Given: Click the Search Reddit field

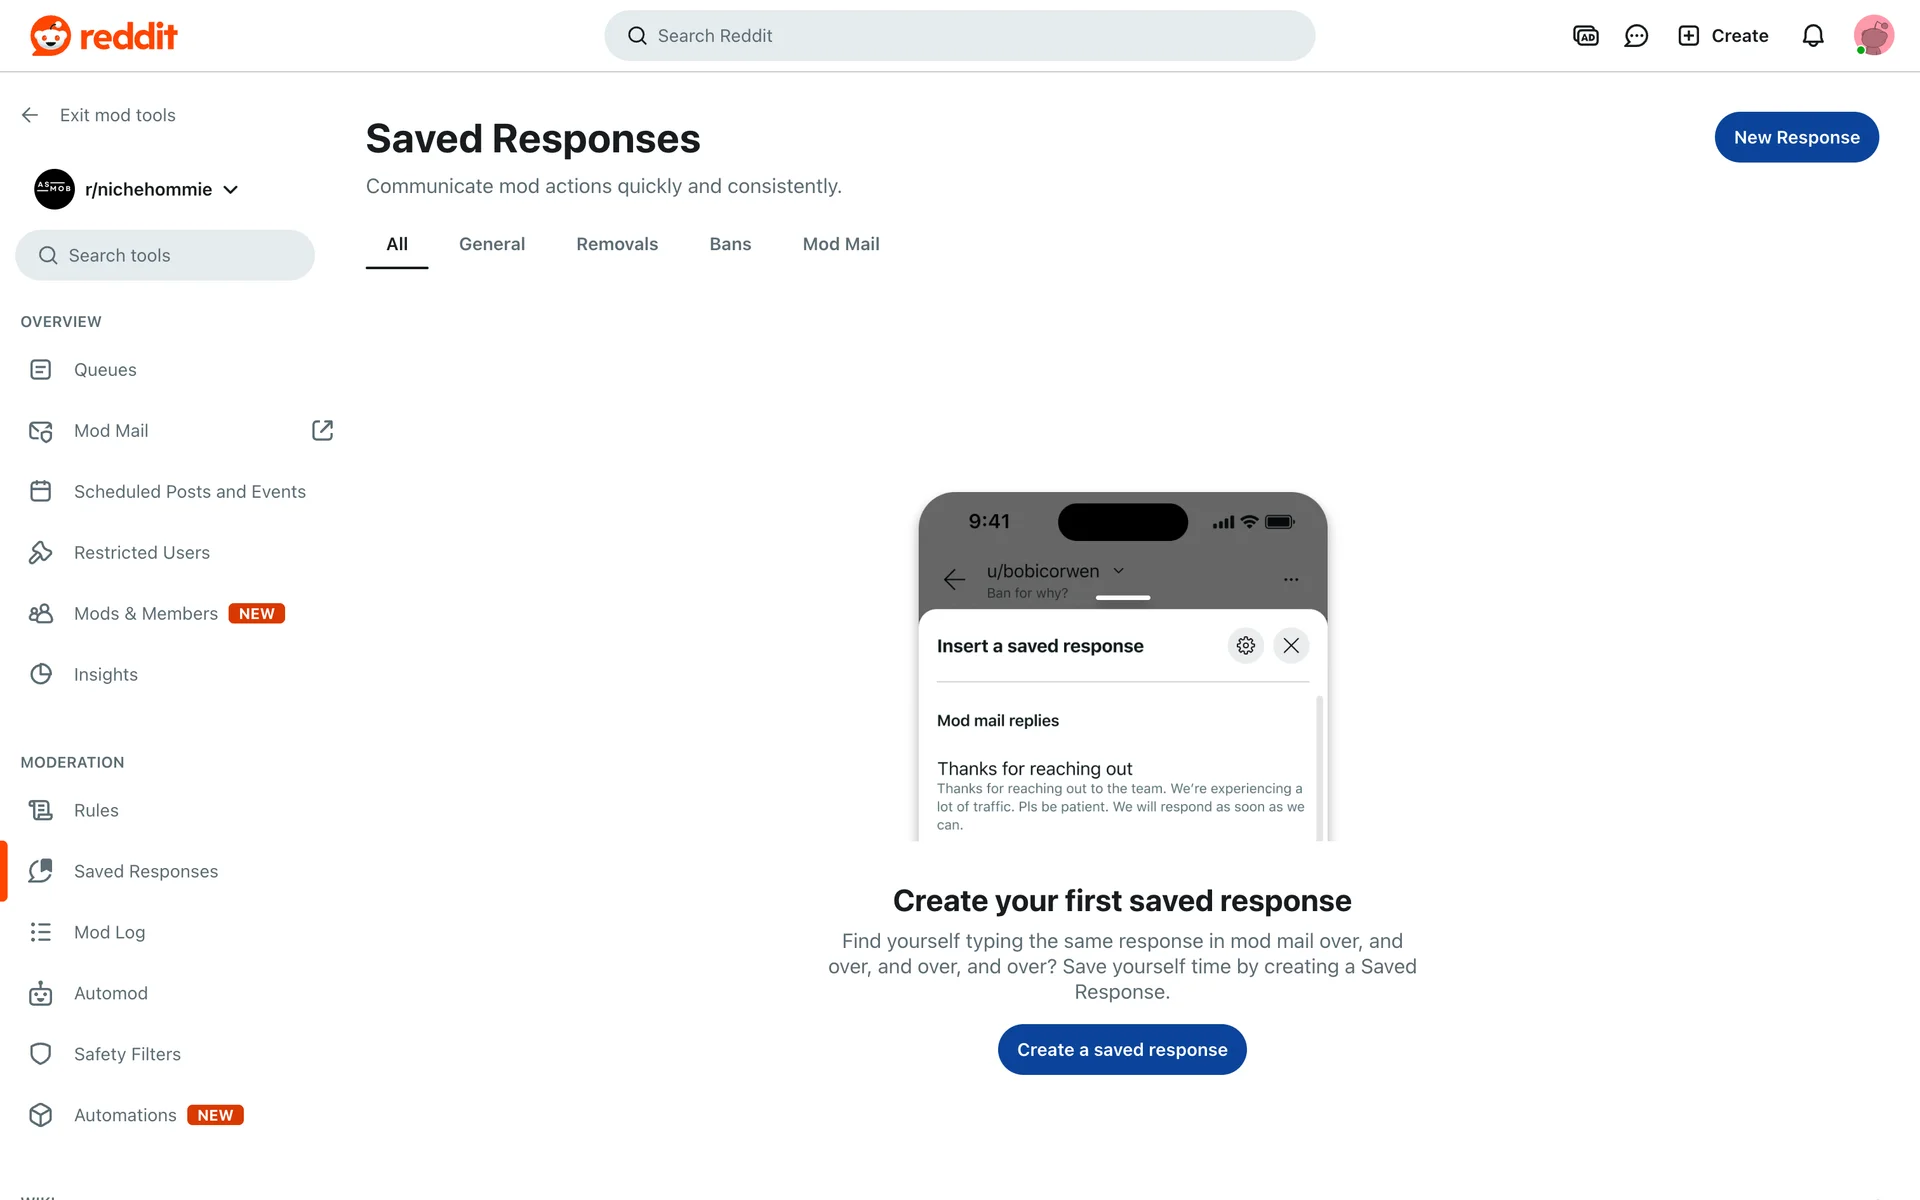Looking at the screenshot, I should pyautogui.click(x=960, y=36).
